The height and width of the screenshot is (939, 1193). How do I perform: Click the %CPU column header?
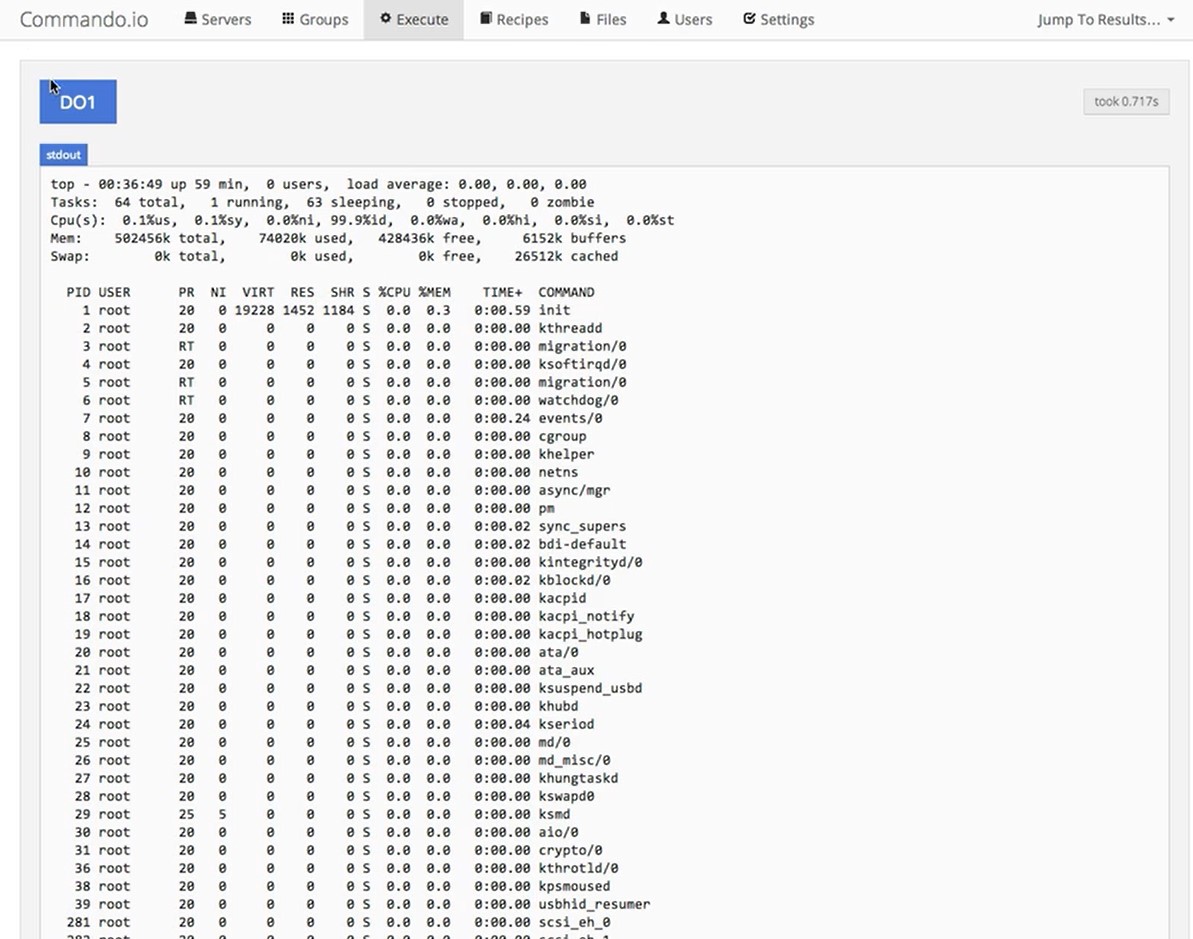[x=394, y=292]
